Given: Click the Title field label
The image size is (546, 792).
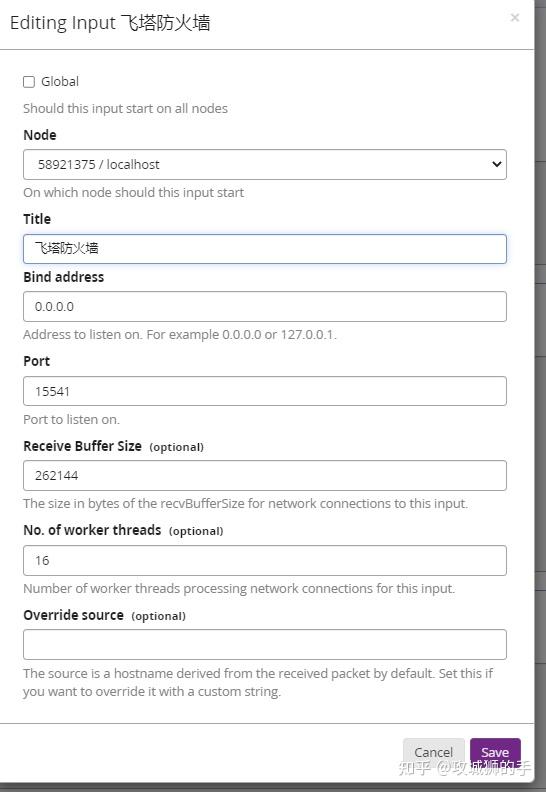Looking at the screenshot, I should point(37,219).
